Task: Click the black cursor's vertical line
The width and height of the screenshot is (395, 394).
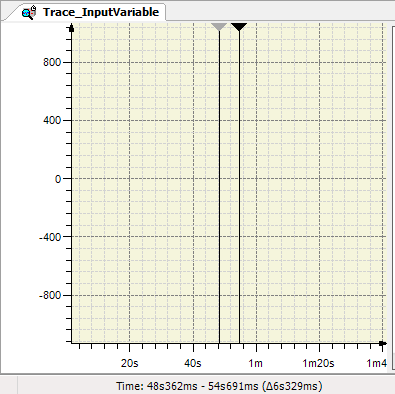Action: (x=239, y=187)
